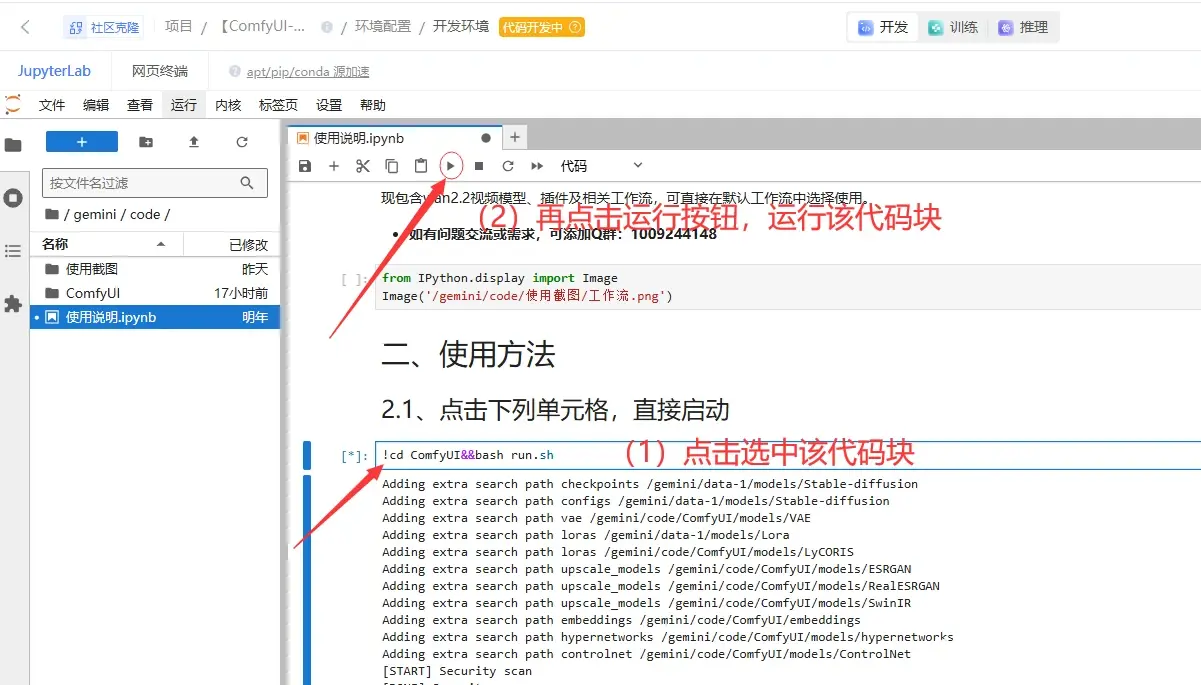The height and width of the screenshot is (685, 1201).
Task: Open the extension manager puzzle icon
Action: [13, 304]
